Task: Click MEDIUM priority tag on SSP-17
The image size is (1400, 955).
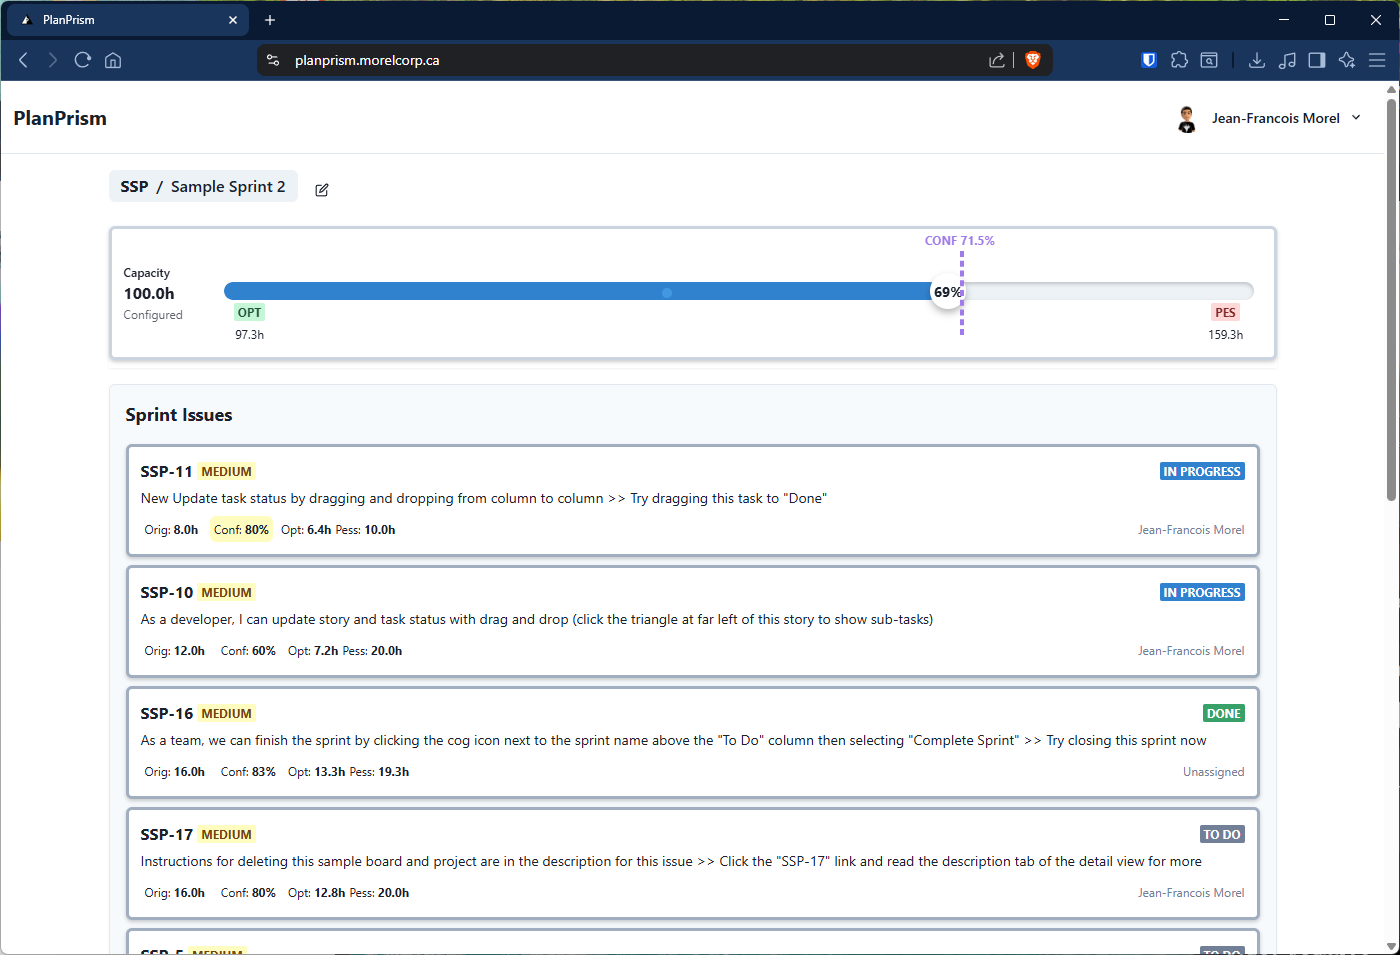Action: pyautogui.click(x=226, y=835)
